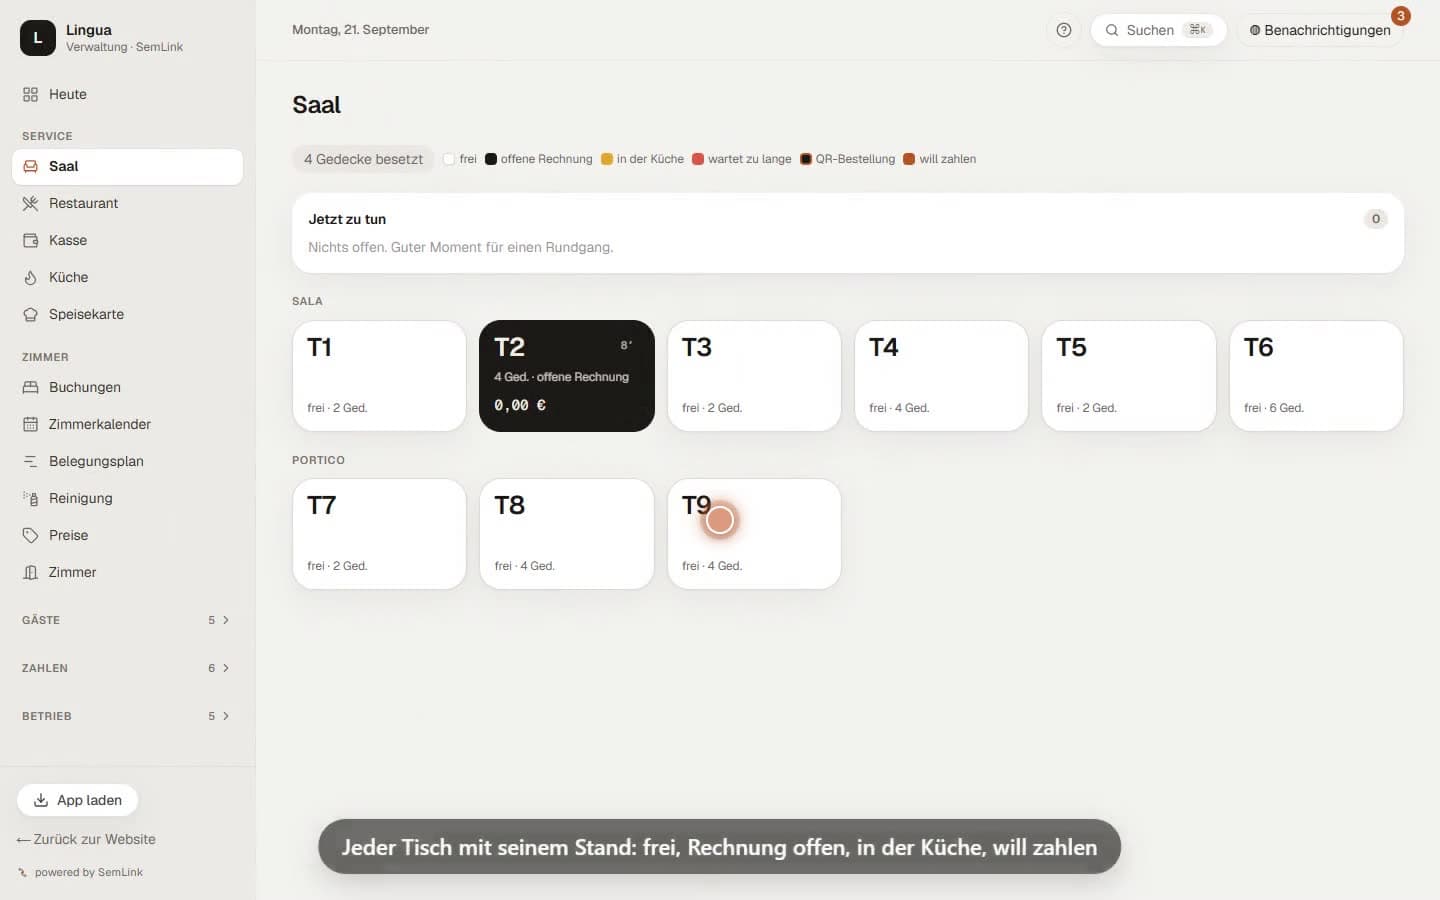Expand the Zahlen sidebar section
This screenshot has height=900, width=1440.
[127, 668]
